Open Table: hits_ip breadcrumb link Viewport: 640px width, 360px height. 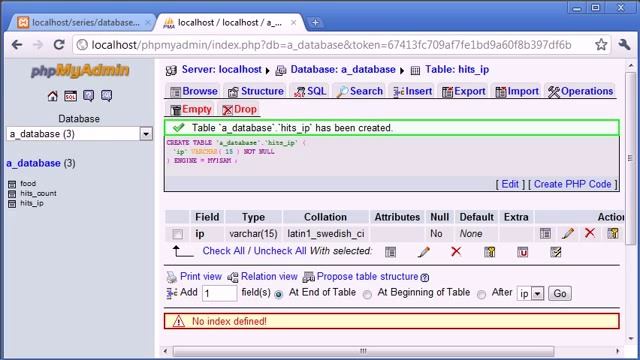pyautogui.click(x=457, y=69)
